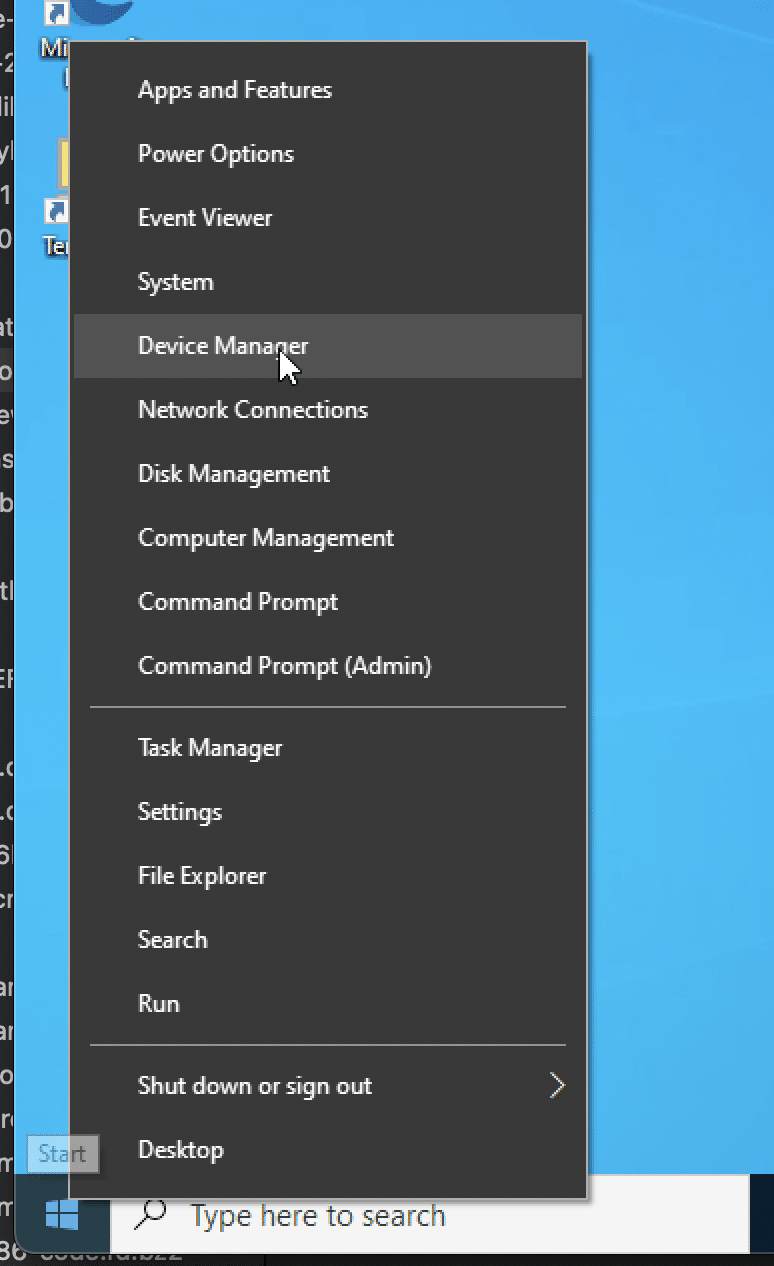Launch Task Manager from the menu
Screen dimensions: 774x1266
(x=328, y=748)
